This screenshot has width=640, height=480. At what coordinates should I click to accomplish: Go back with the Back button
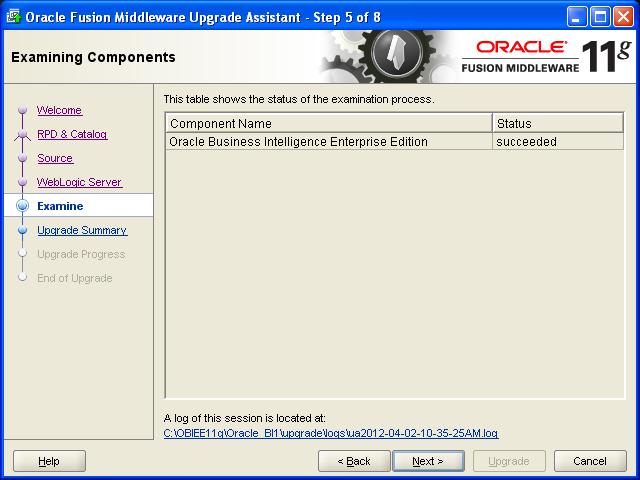point(354,461)
